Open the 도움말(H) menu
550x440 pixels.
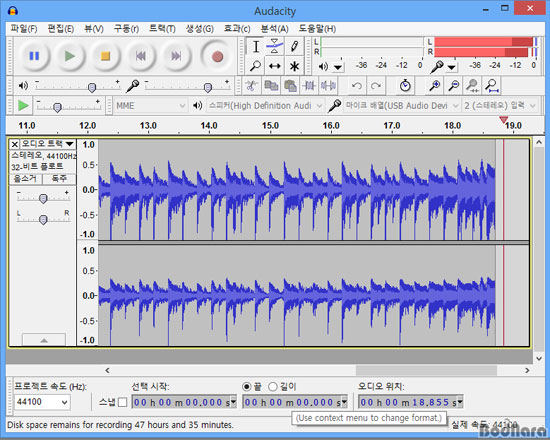(317, 28)
